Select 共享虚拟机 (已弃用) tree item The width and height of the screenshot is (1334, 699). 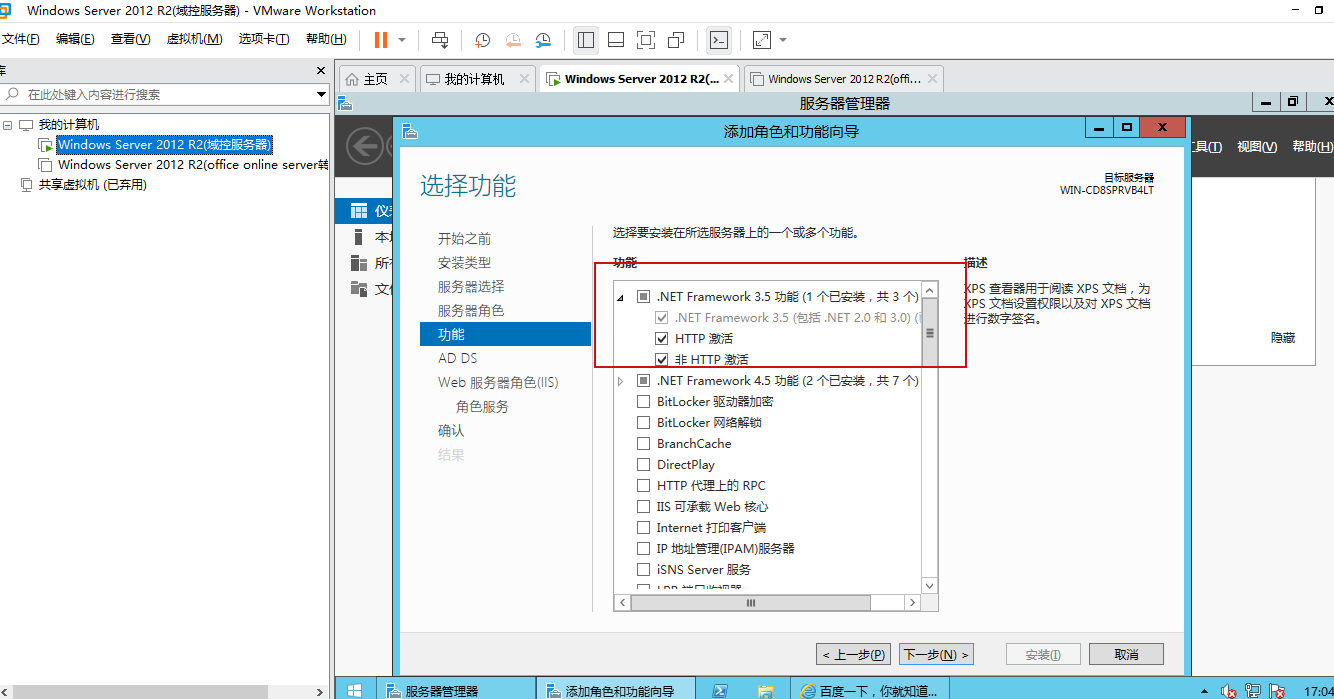tap(92, 185)
